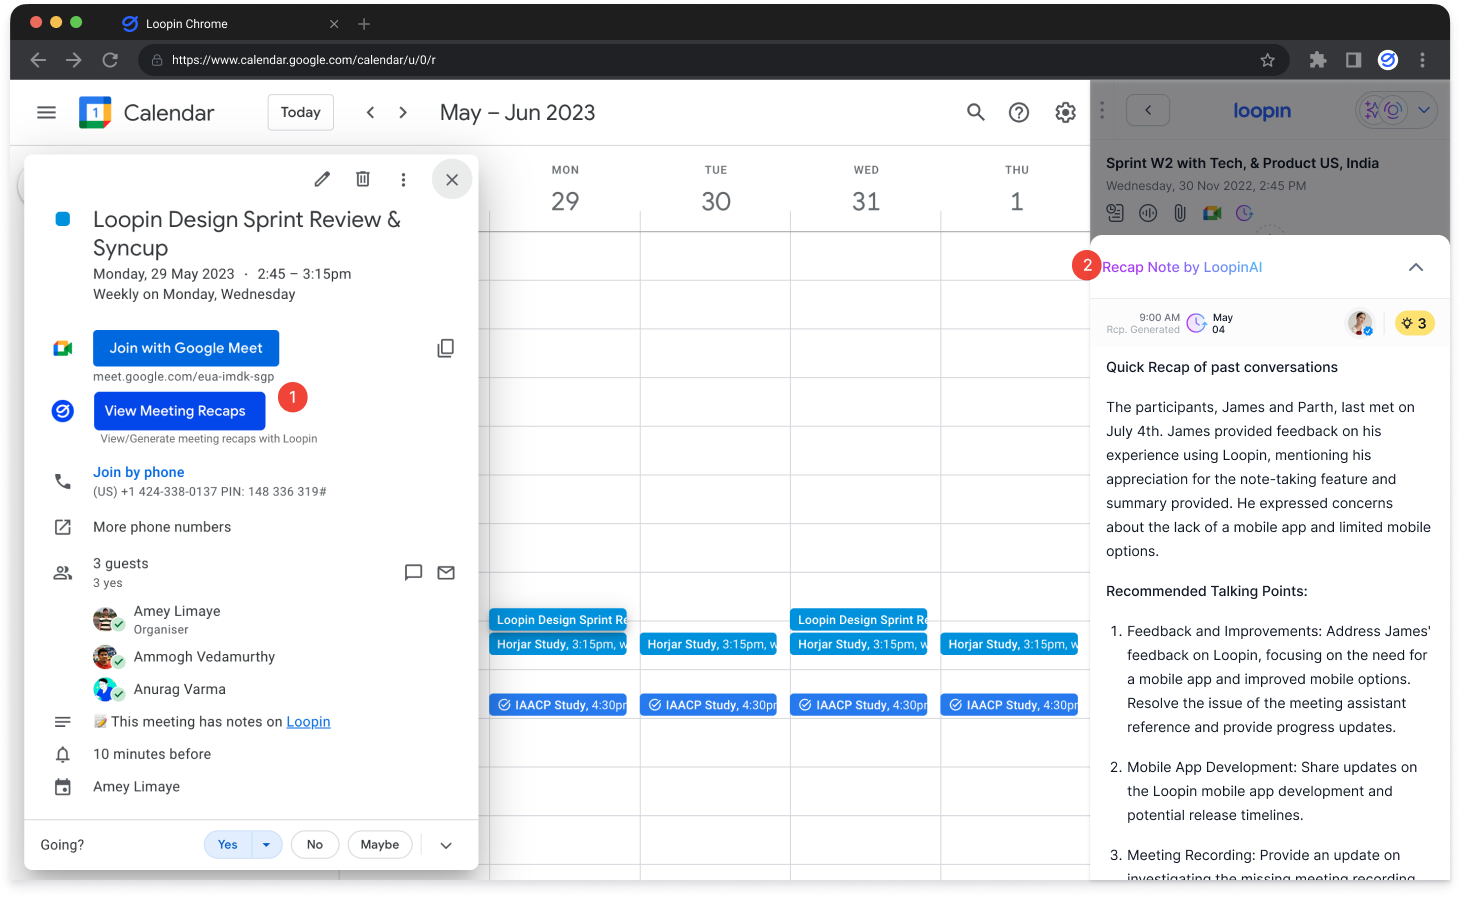Click the Google Calendar logo

click(x=95, y=113)
